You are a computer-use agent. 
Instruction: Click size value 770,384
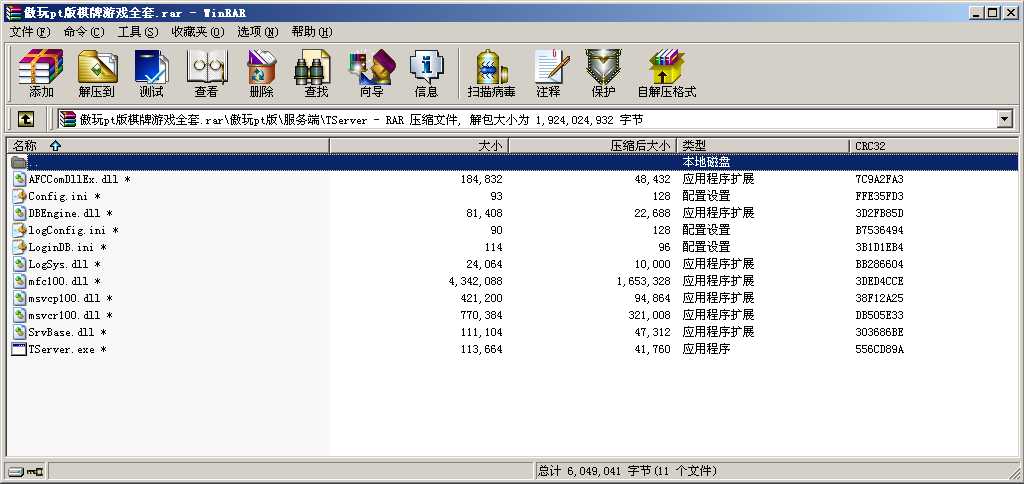[481, 315]
